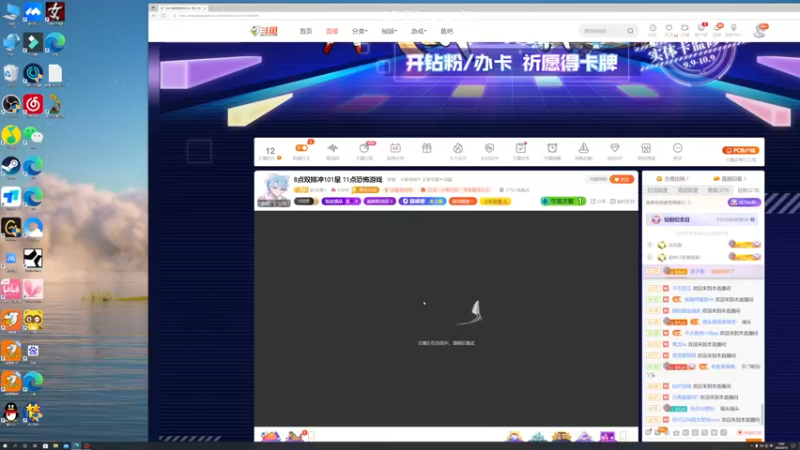800x450 pixels.
Task: Open the AD screen icon in streamer toolbar
Action: tap(395, 148)
